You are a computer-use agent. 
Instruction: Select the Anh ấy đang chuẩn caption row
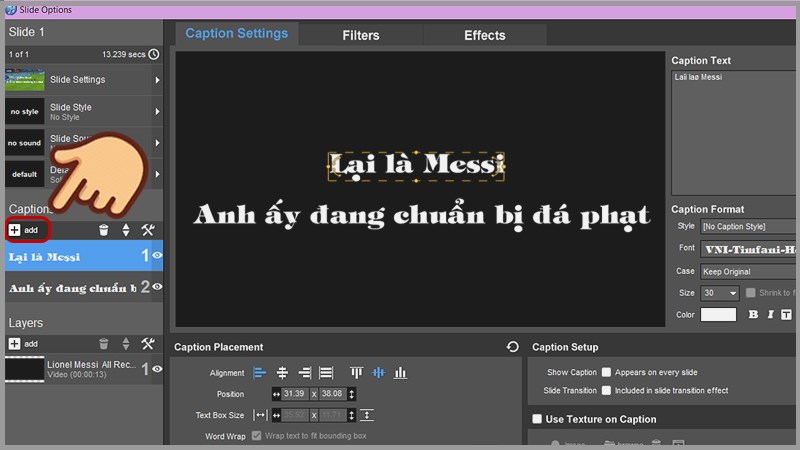tap(84, 287)
